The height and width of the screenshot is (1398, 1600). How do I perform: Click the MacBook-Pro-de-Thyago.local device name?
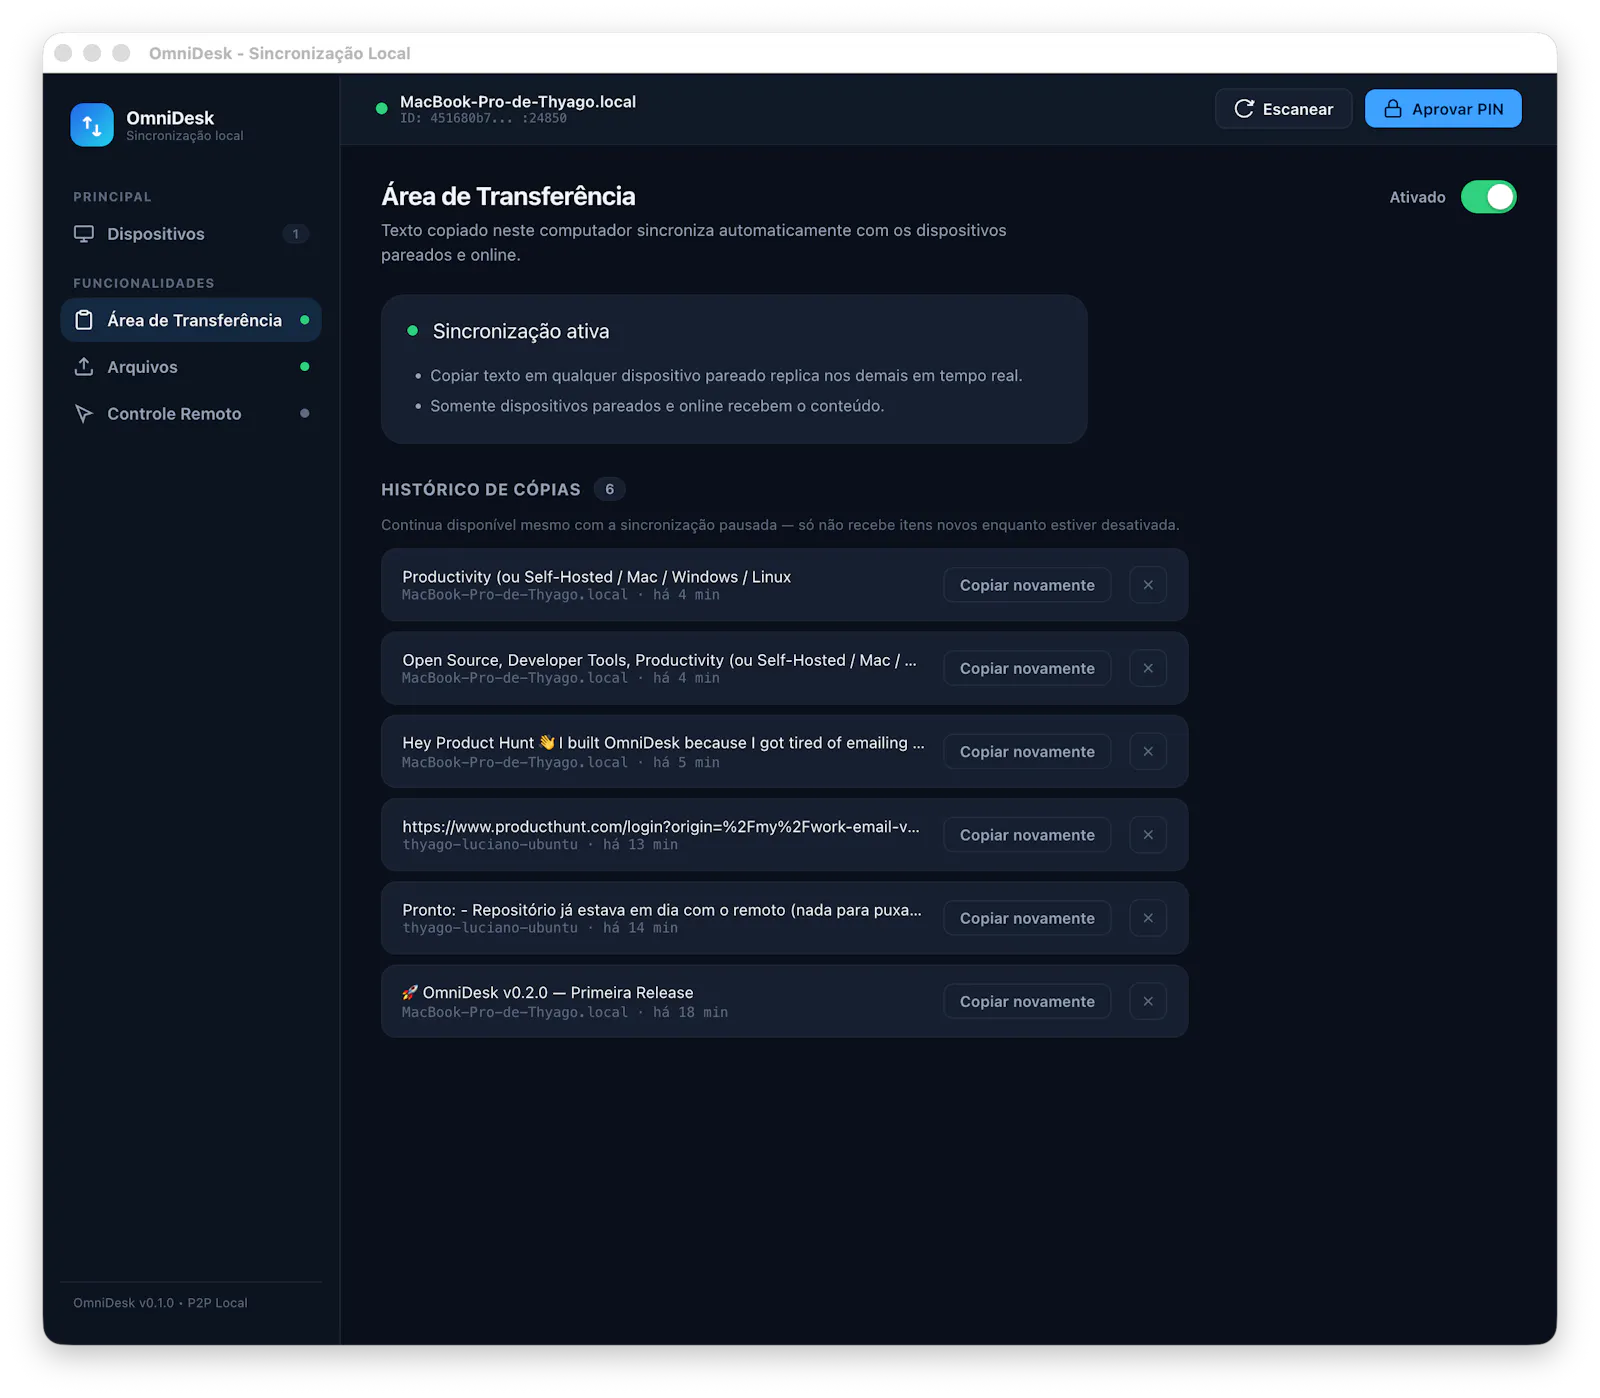(x=518, y=102)
